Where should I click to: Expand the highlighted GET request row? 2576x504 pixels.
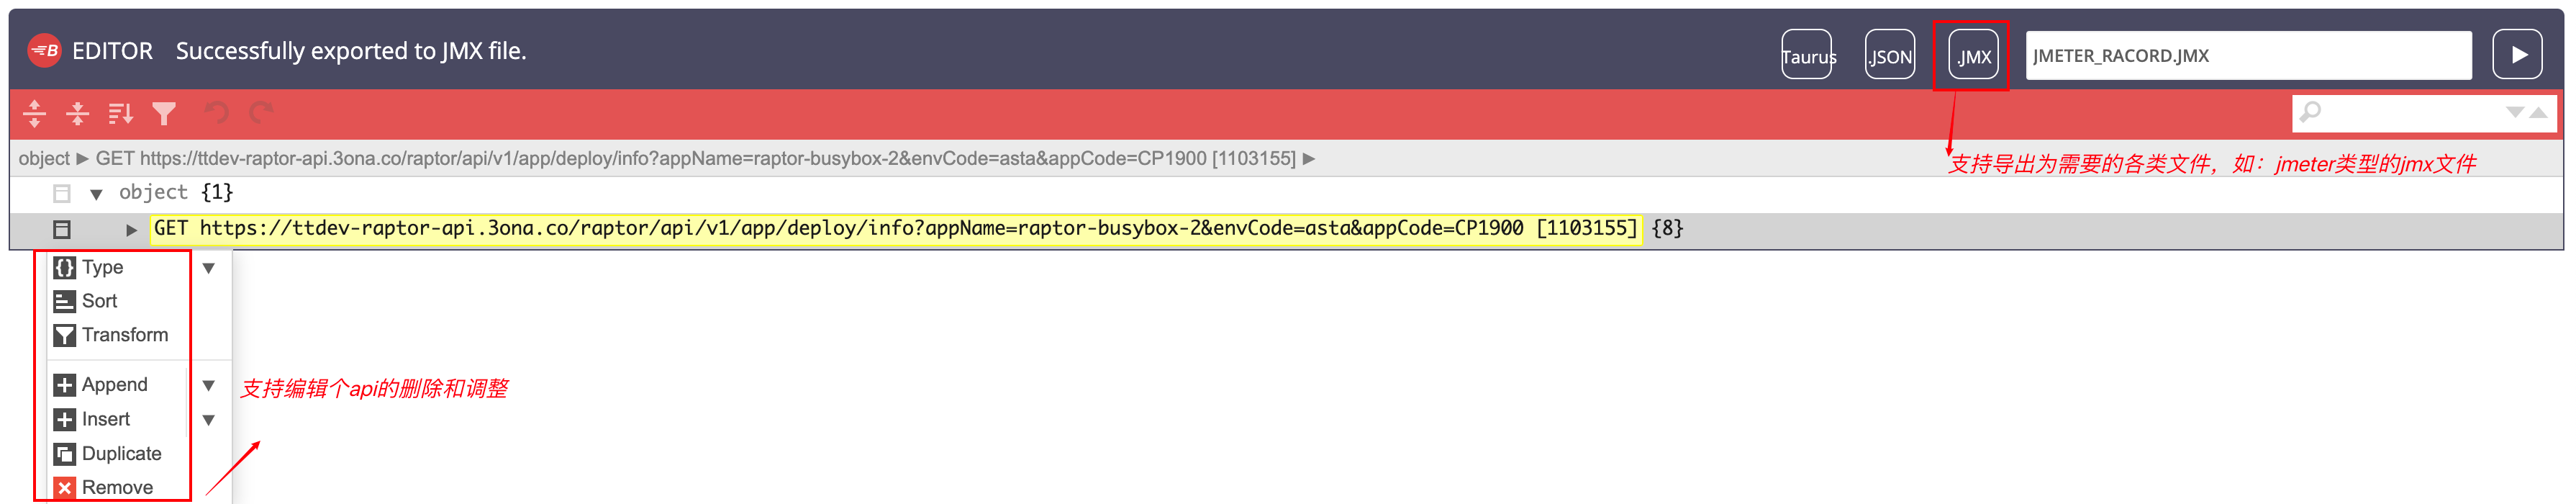point(131,229)
